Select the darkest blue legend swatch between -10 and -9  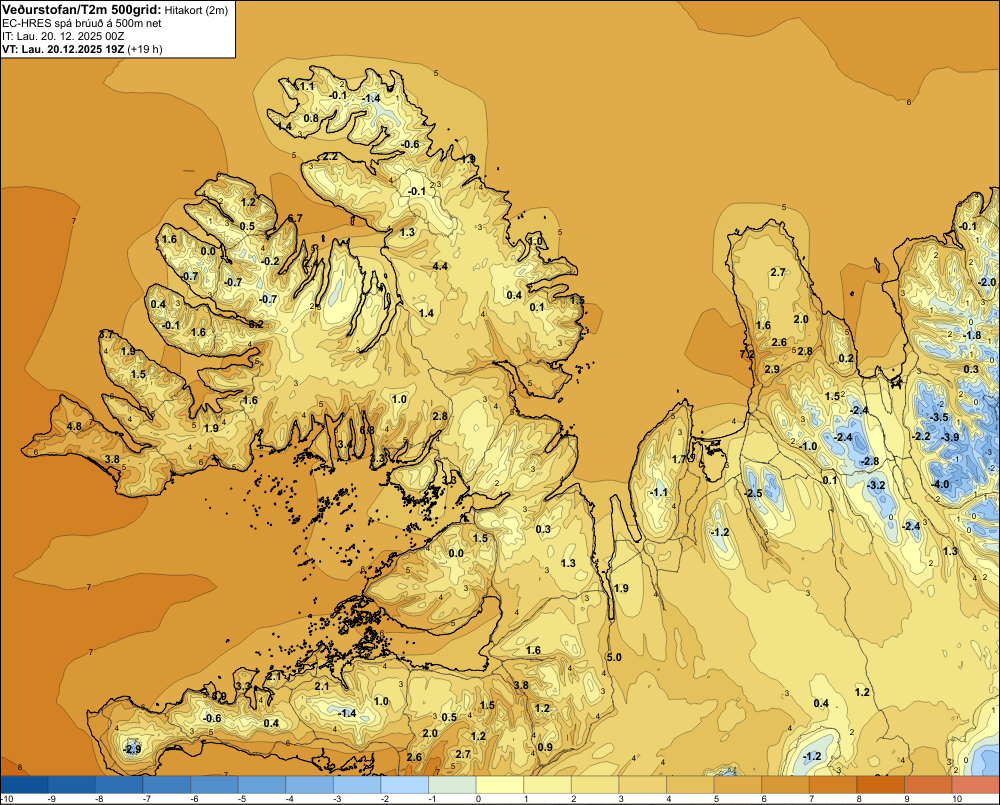coord(24,785)
